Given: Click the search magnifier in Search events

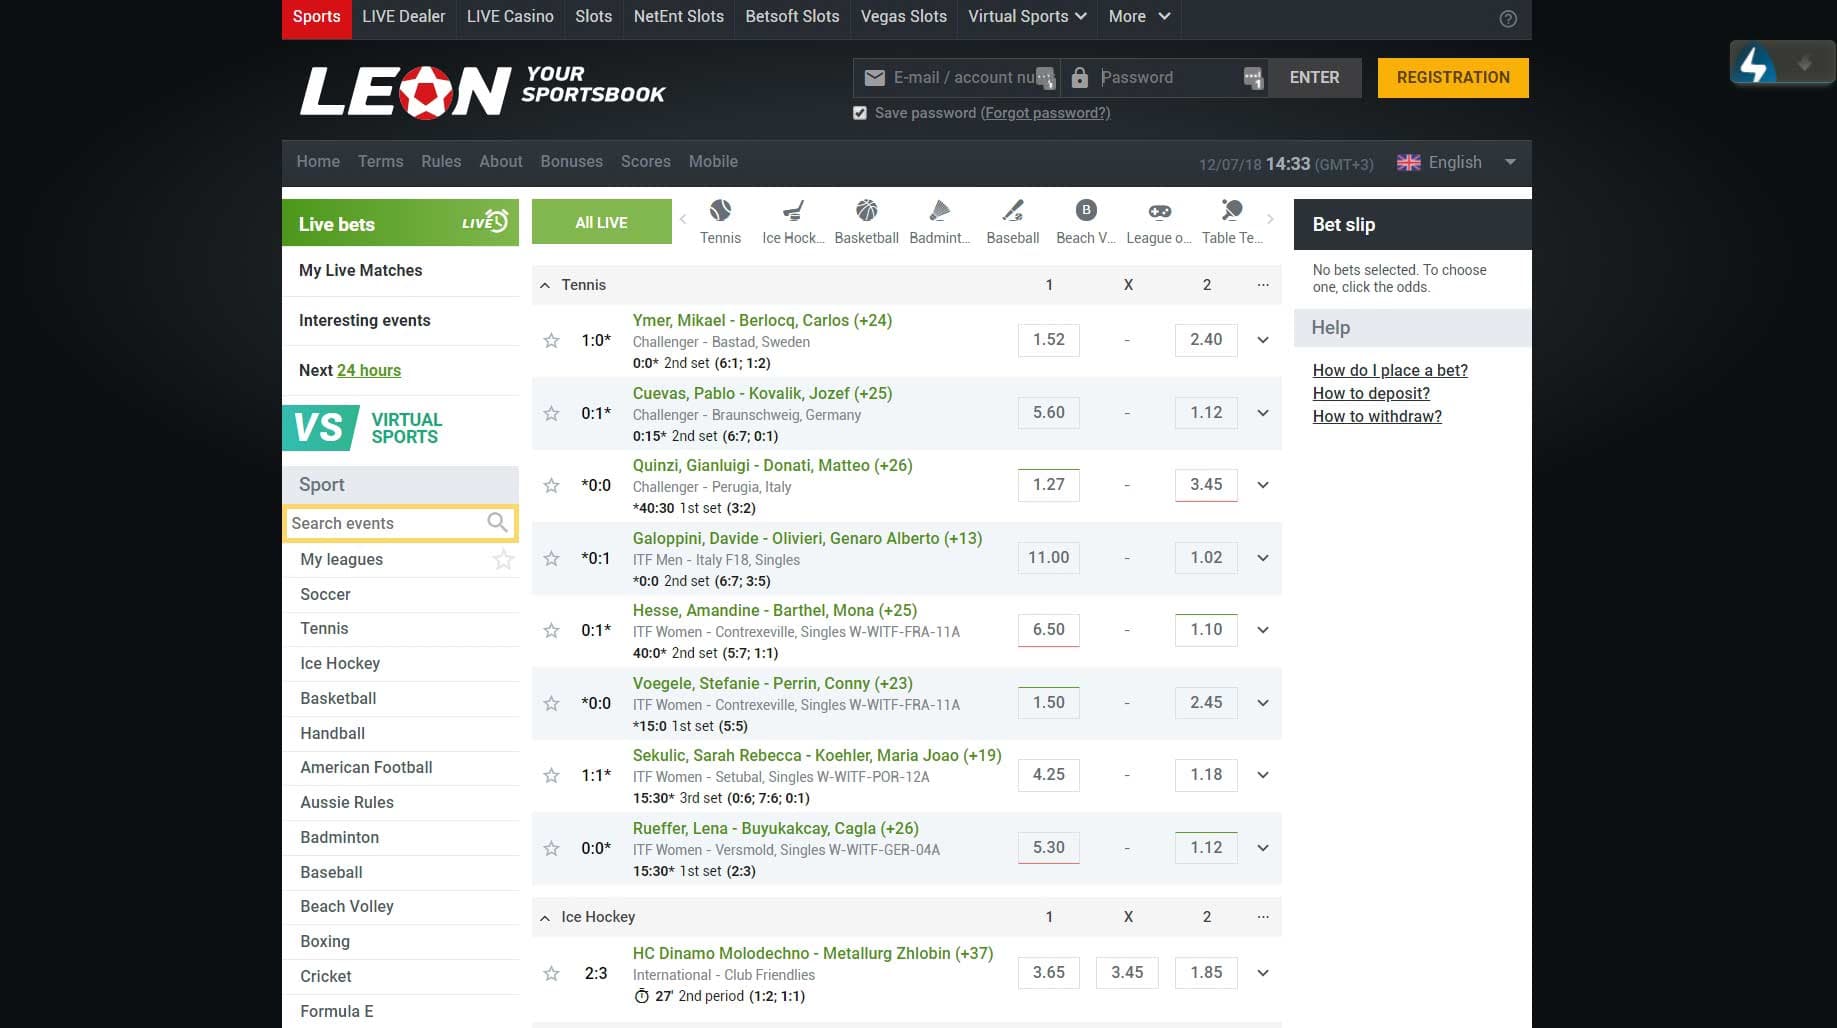Looking at the screenshot, I should (x=497, y=522).
